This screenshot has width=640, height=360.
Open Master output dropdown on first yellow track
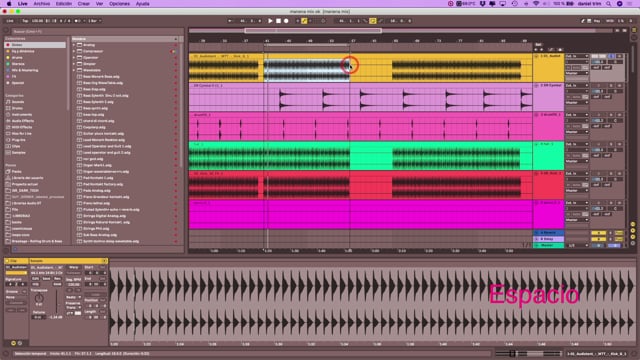[x=577, y=73]
